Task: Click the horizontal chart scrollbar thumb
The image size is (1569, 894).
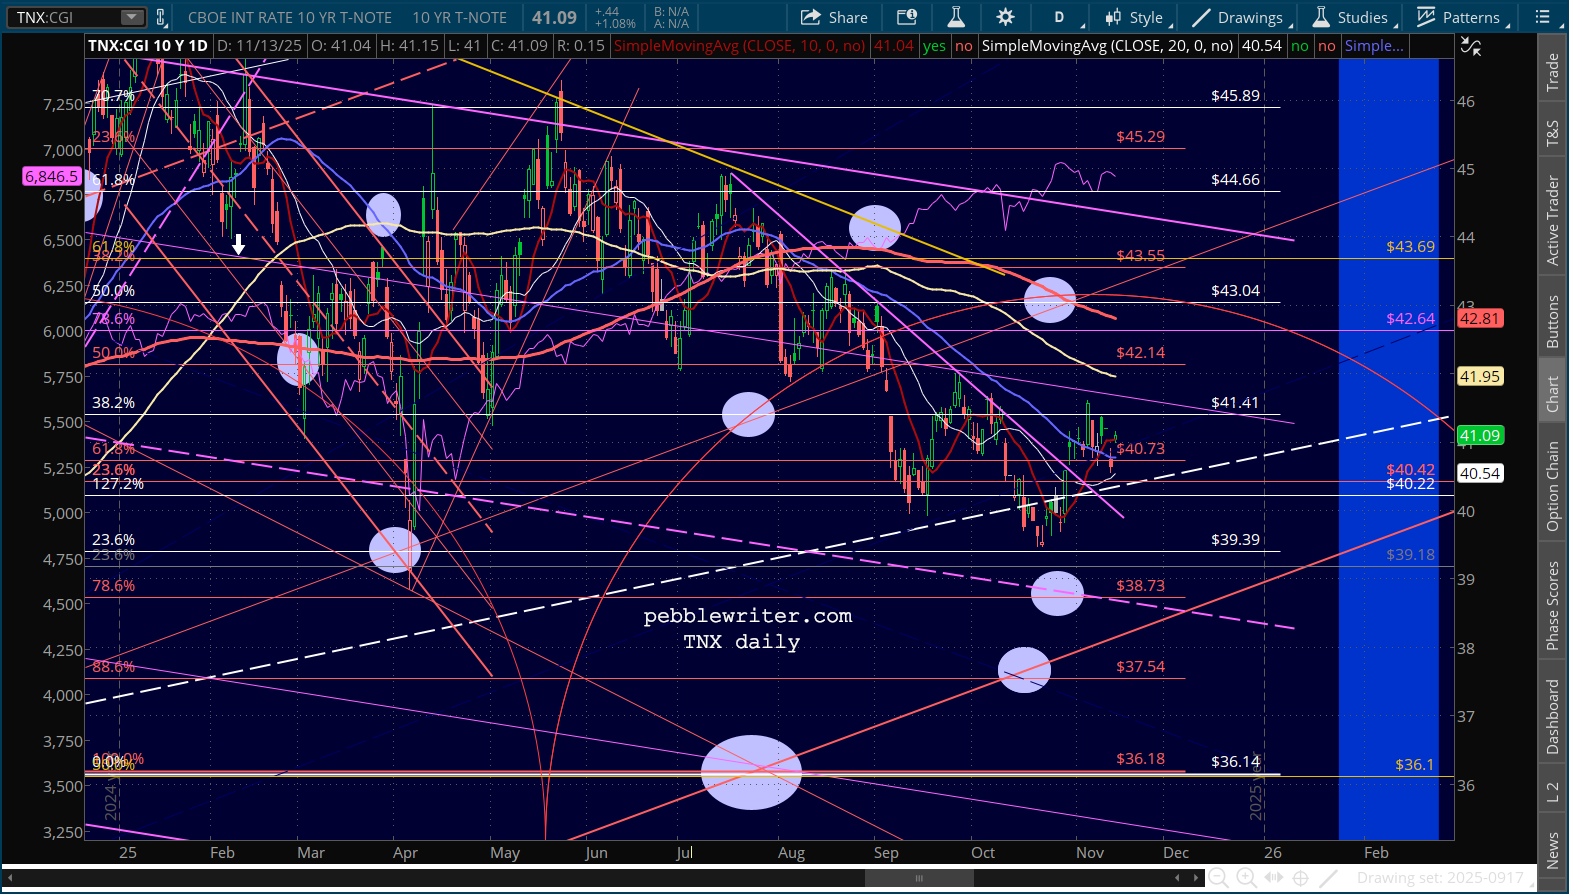Action: [x=918, y=878]
